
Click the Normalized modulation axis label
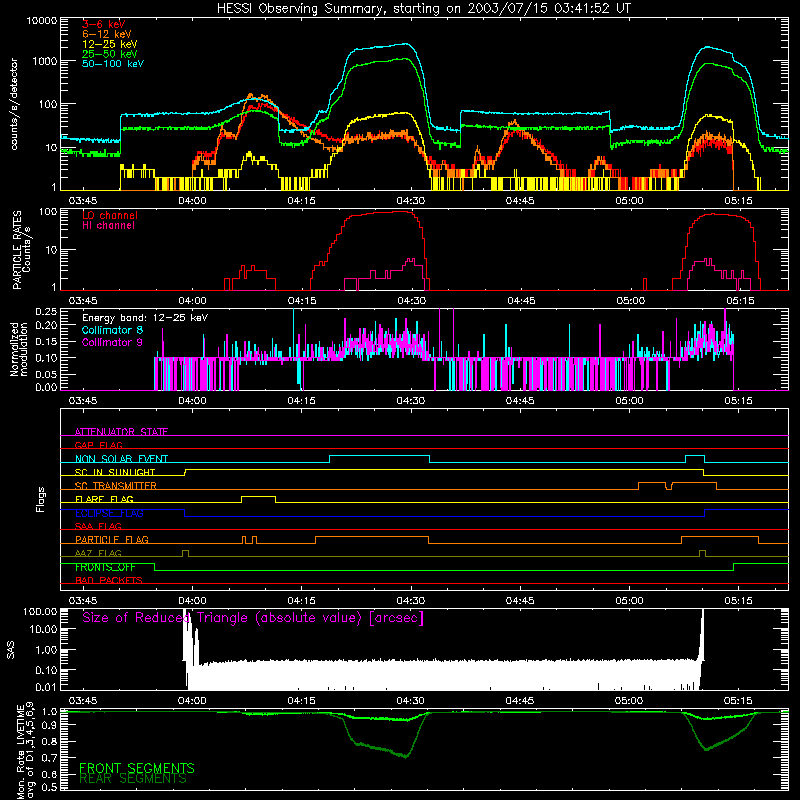pyautogui.click(x=18, y=349)
